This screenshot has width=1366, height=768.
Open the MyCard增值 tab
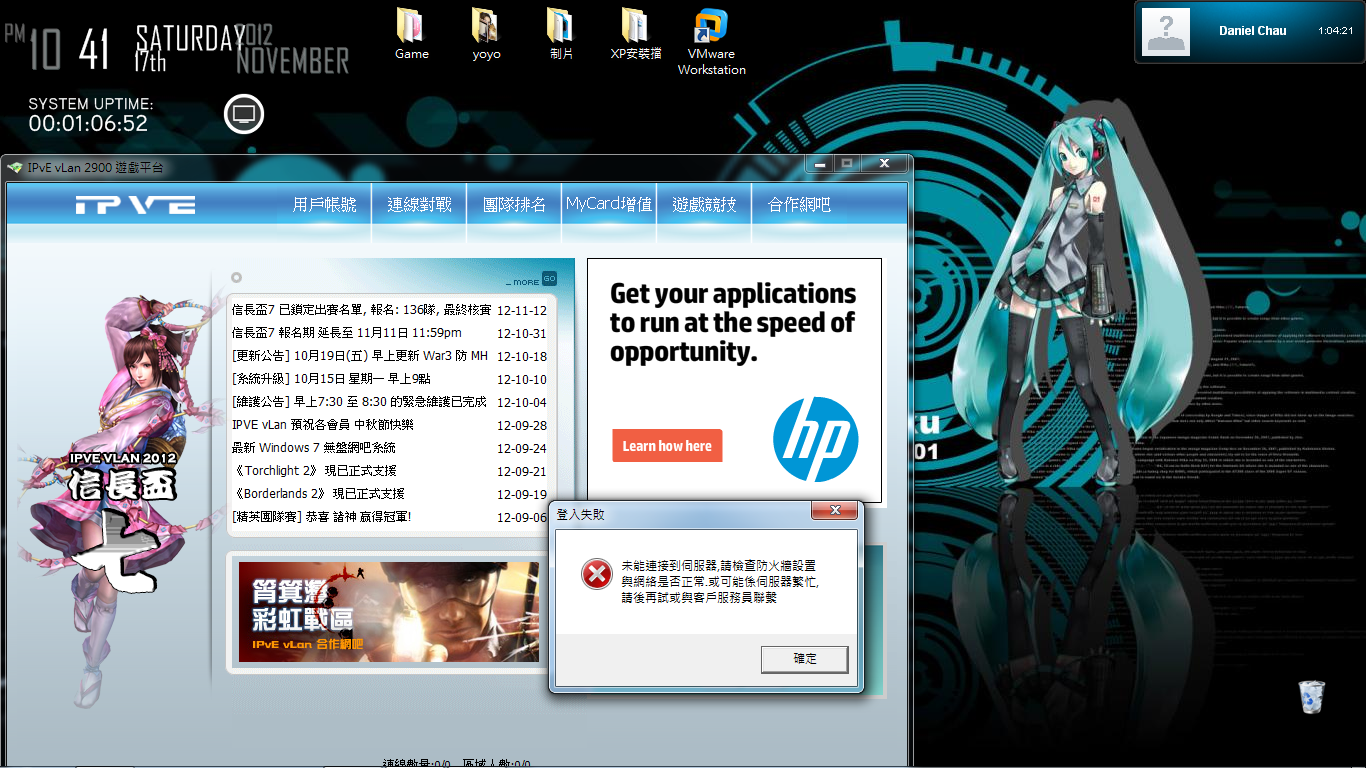(x=609, y=204)
